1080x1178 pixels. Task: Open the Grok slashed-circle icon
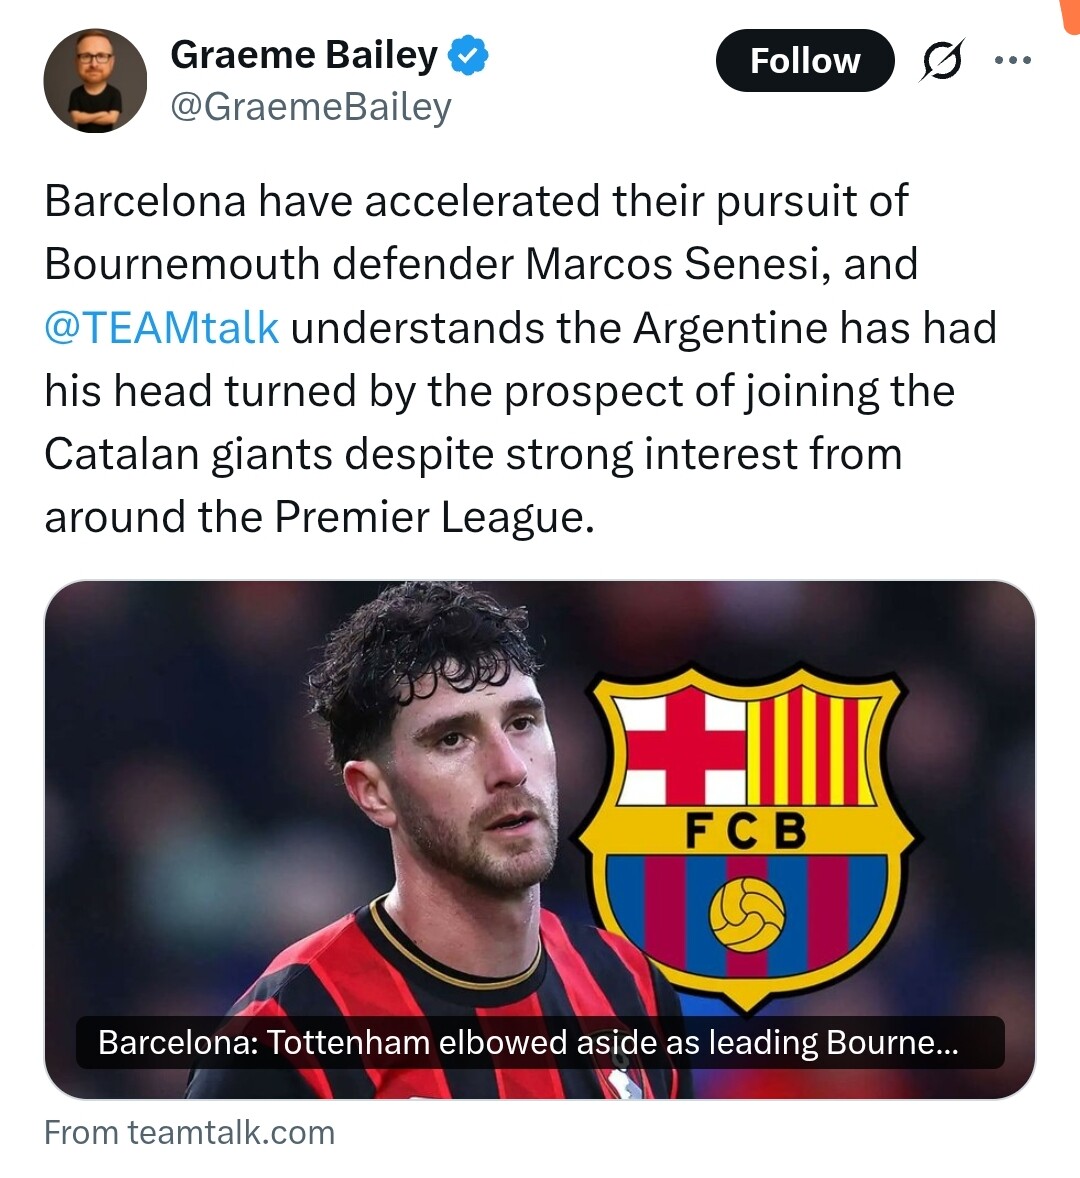(x=942, y=61)
